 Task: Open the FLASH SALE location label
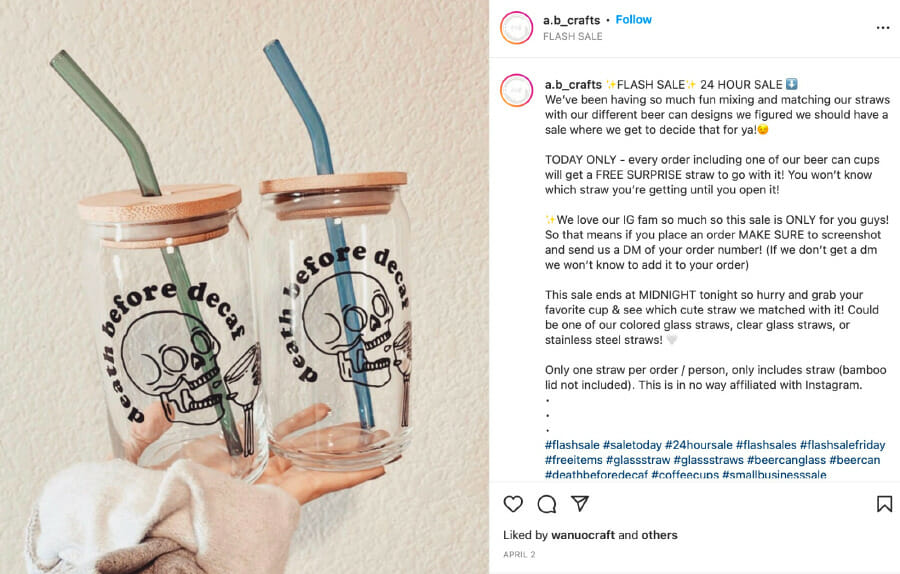[572, 36]
